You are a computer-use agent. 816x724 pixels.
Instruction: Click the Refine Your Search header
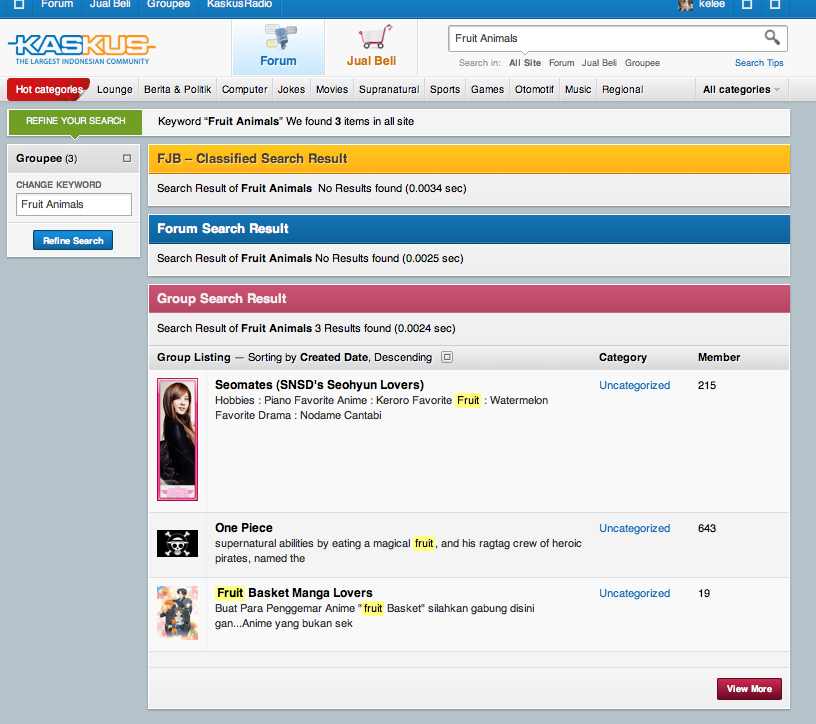75,121
